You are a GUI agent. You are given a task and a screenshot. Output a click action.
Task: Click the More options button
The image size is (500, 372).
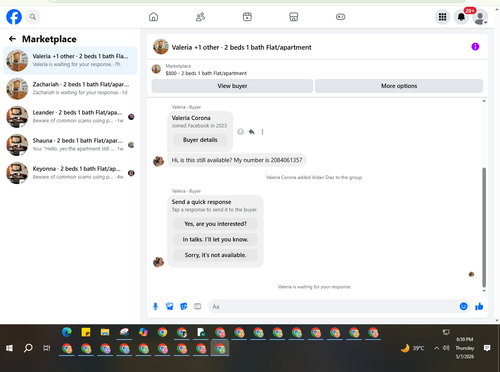point(399,86)
